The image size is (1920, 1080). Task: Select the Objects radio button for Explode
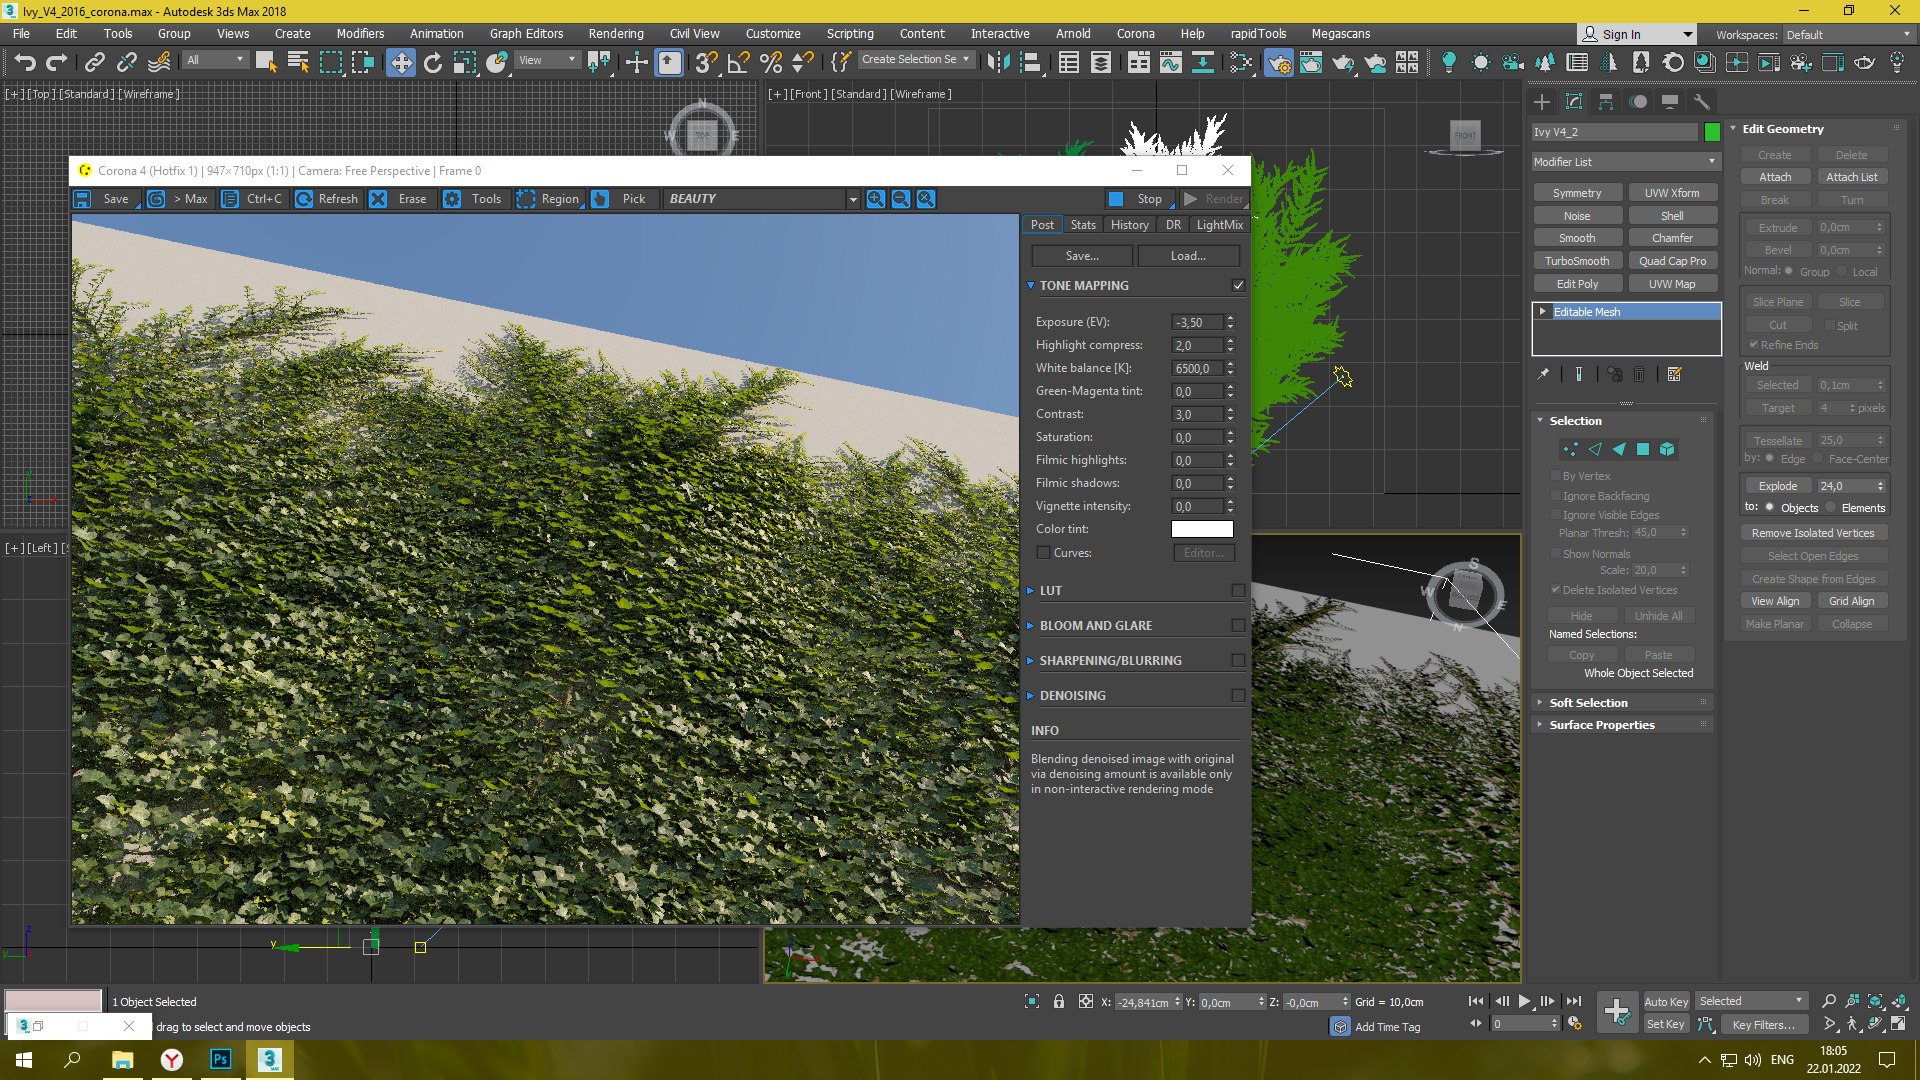(x=1769, y=508)
